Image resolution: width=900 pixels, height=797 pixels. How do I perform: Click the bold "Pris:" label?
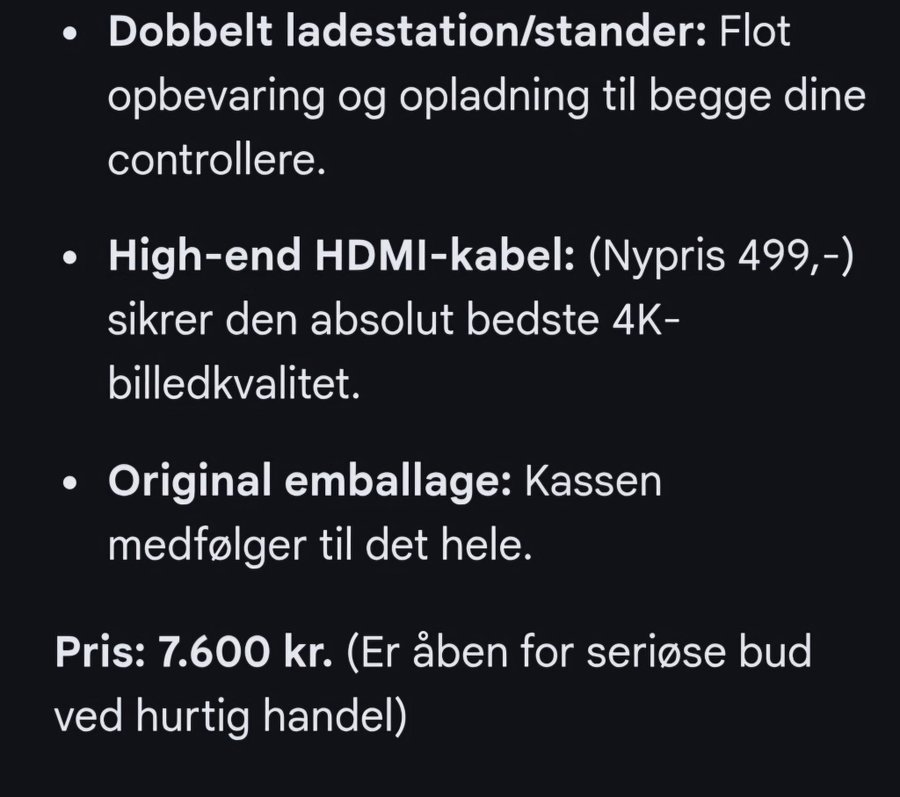101,654
